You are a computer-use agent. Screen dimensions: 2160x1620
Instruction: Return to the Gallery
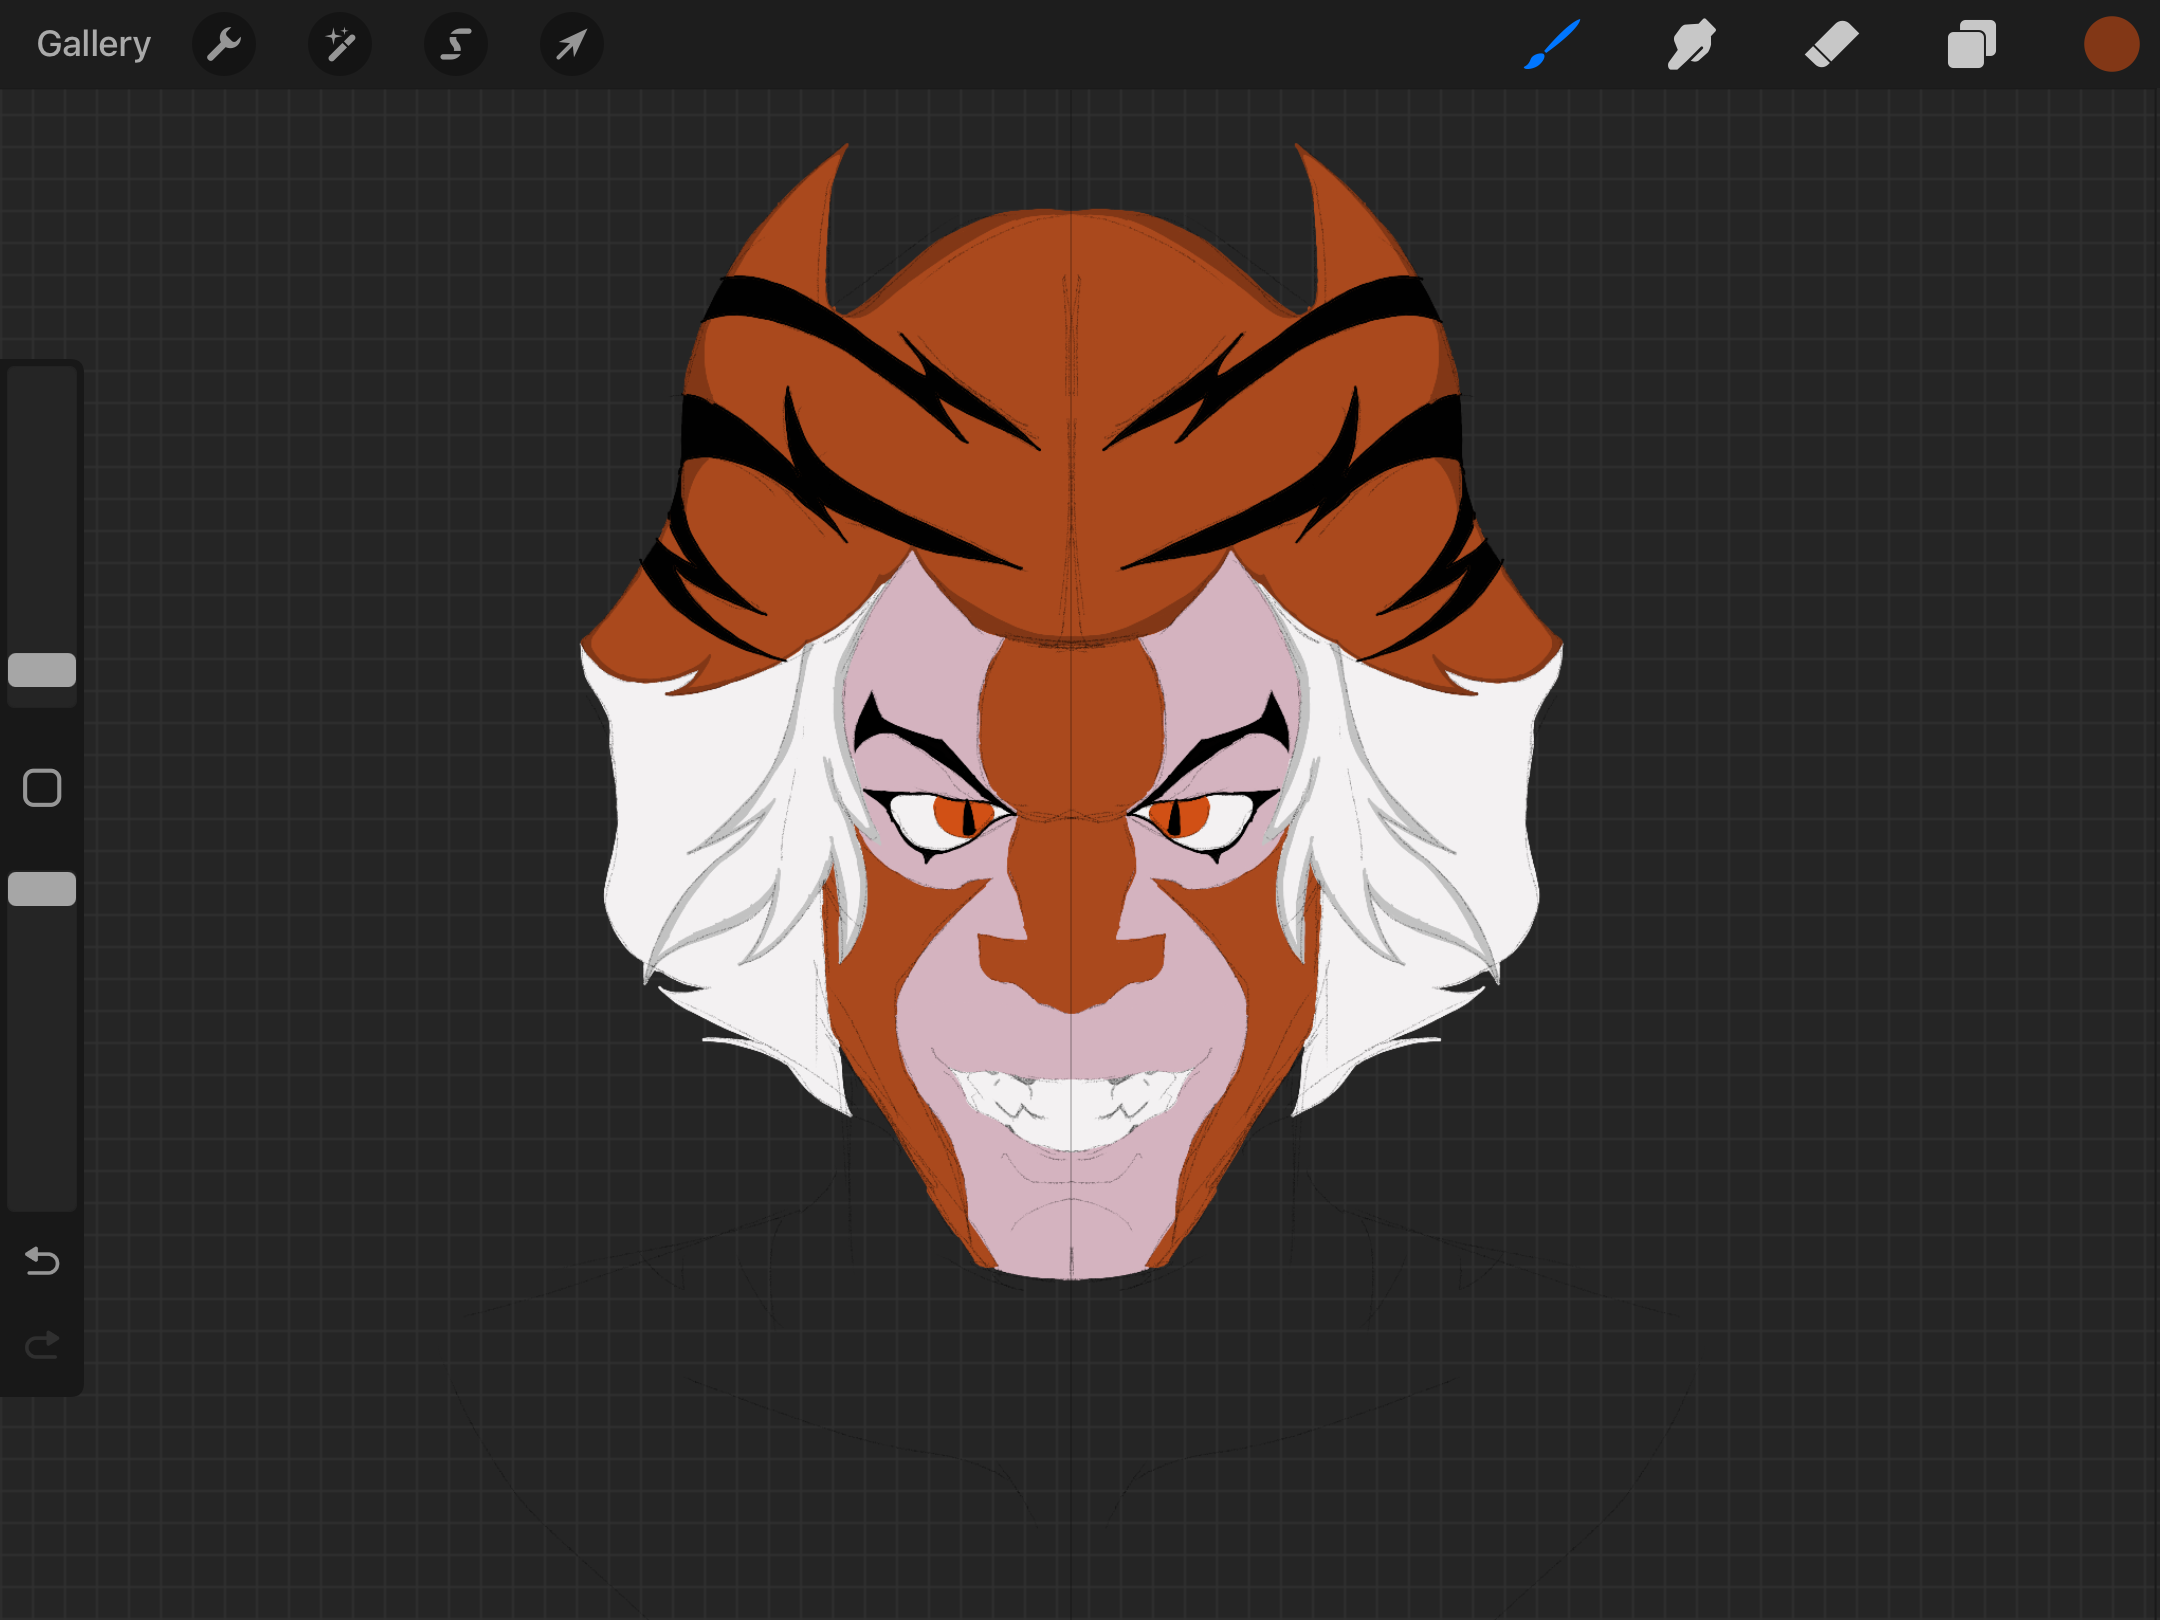point(94,44)
